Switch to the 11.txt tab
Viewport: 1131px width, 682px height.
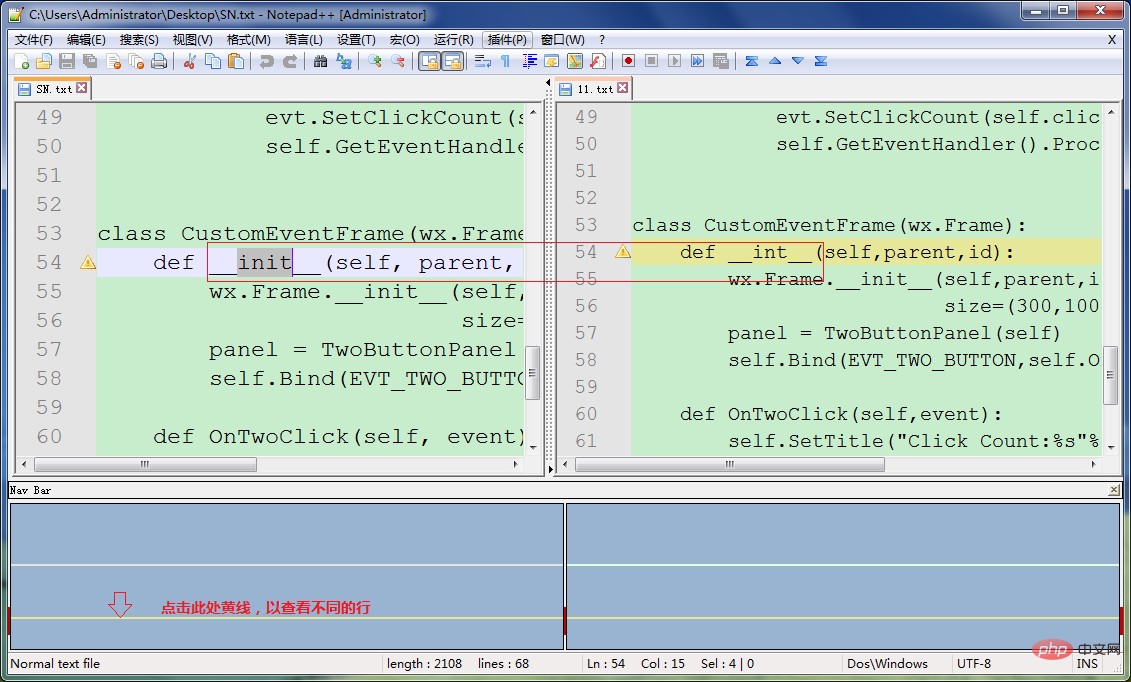tap(595, 89)
